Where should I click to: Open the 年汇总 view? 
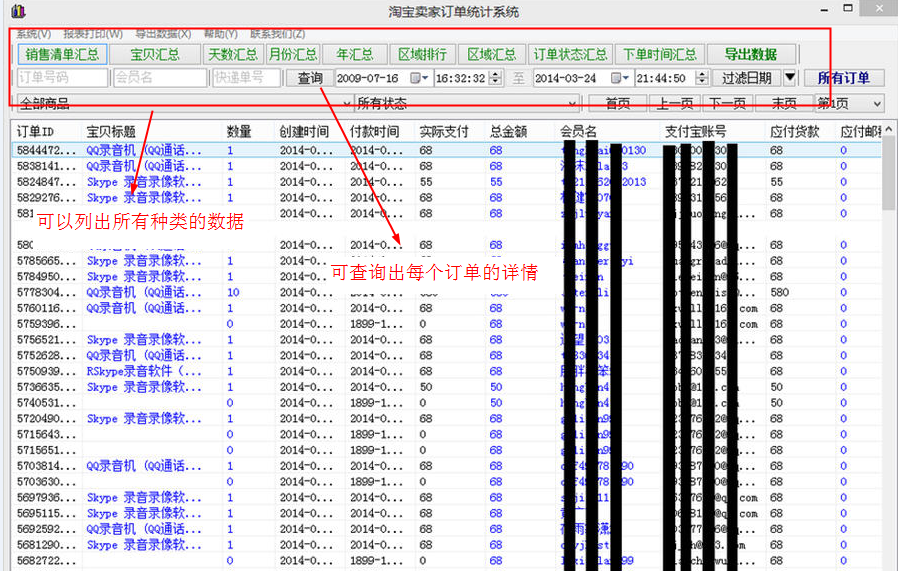point(355,54)
